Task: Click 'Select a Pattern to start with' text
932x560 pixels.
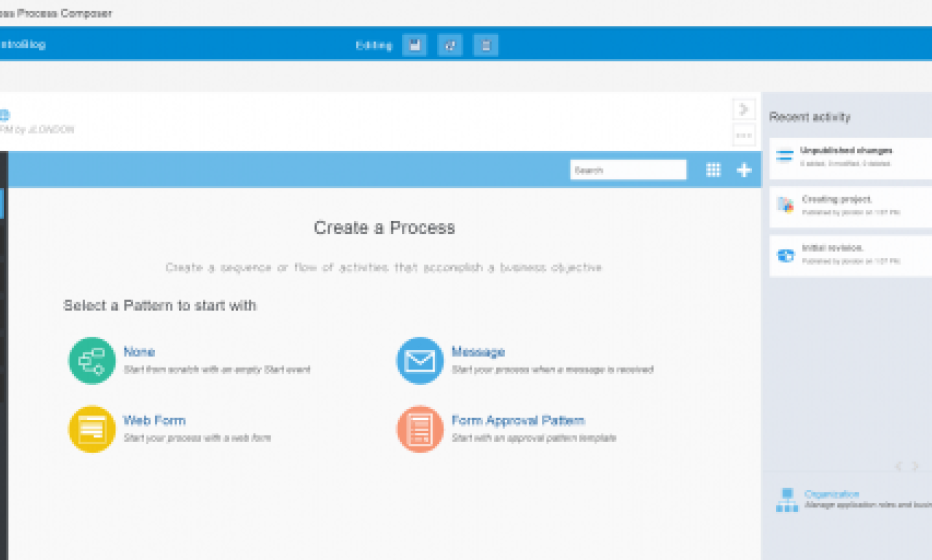Action: 160,306
